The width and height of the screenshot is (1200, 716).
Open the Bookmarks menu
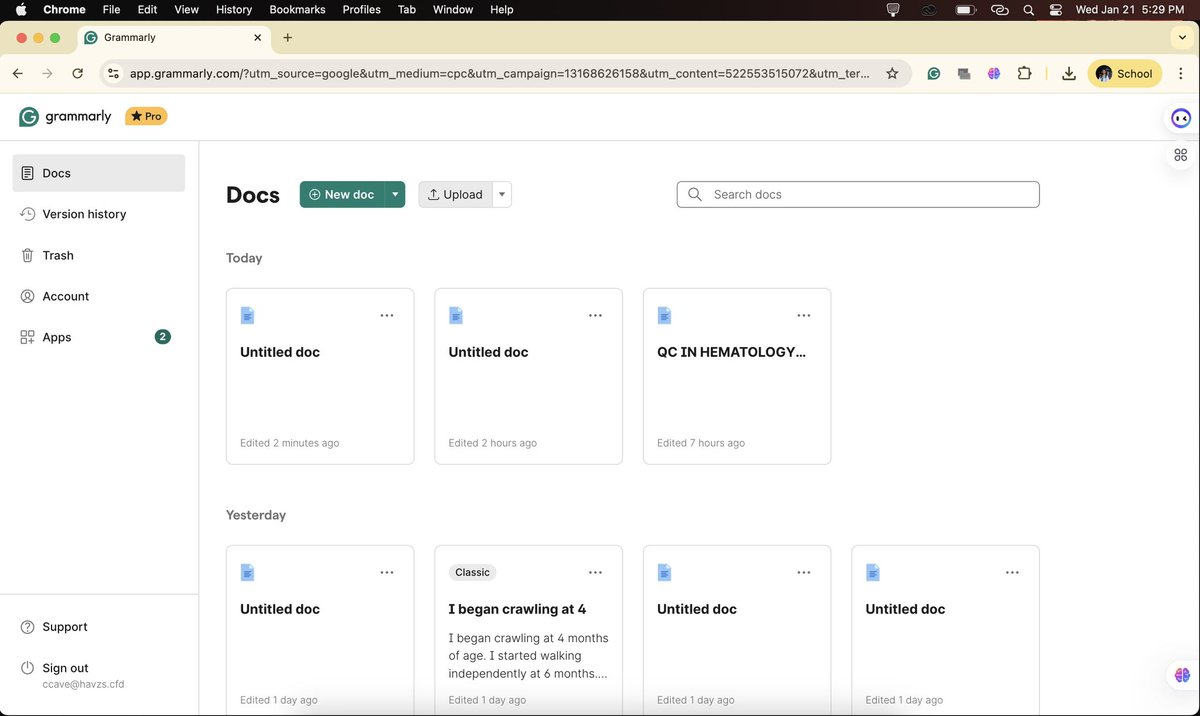pos(298,9)
